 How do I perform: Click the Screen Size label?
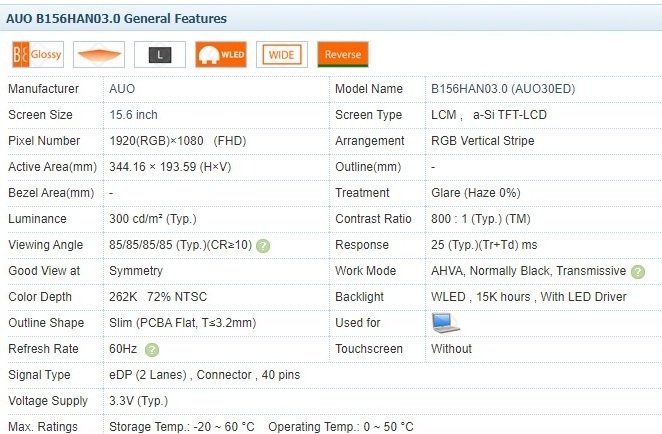pos(41,115)
